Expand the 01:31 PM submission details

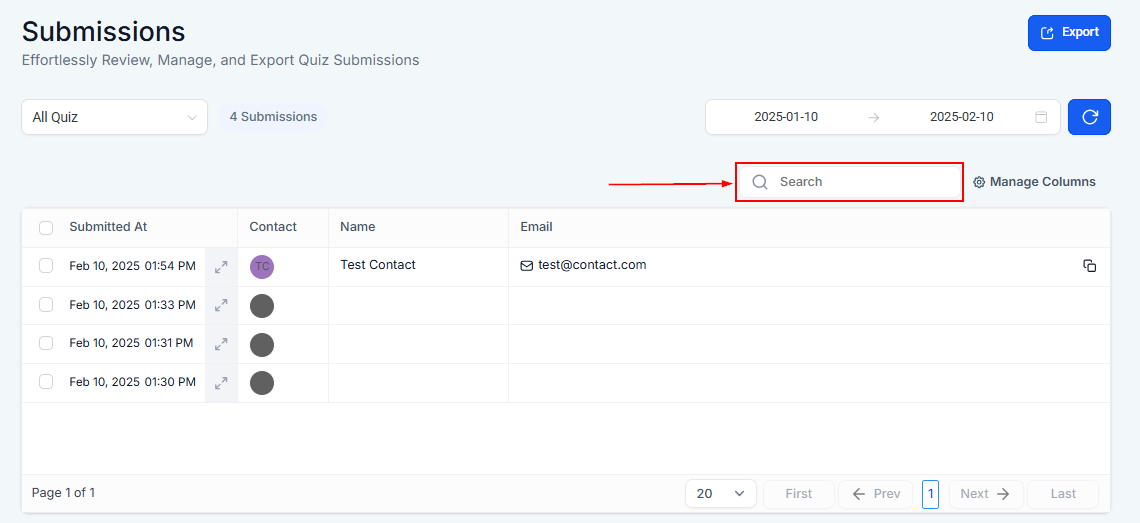(x=221, y=344)
